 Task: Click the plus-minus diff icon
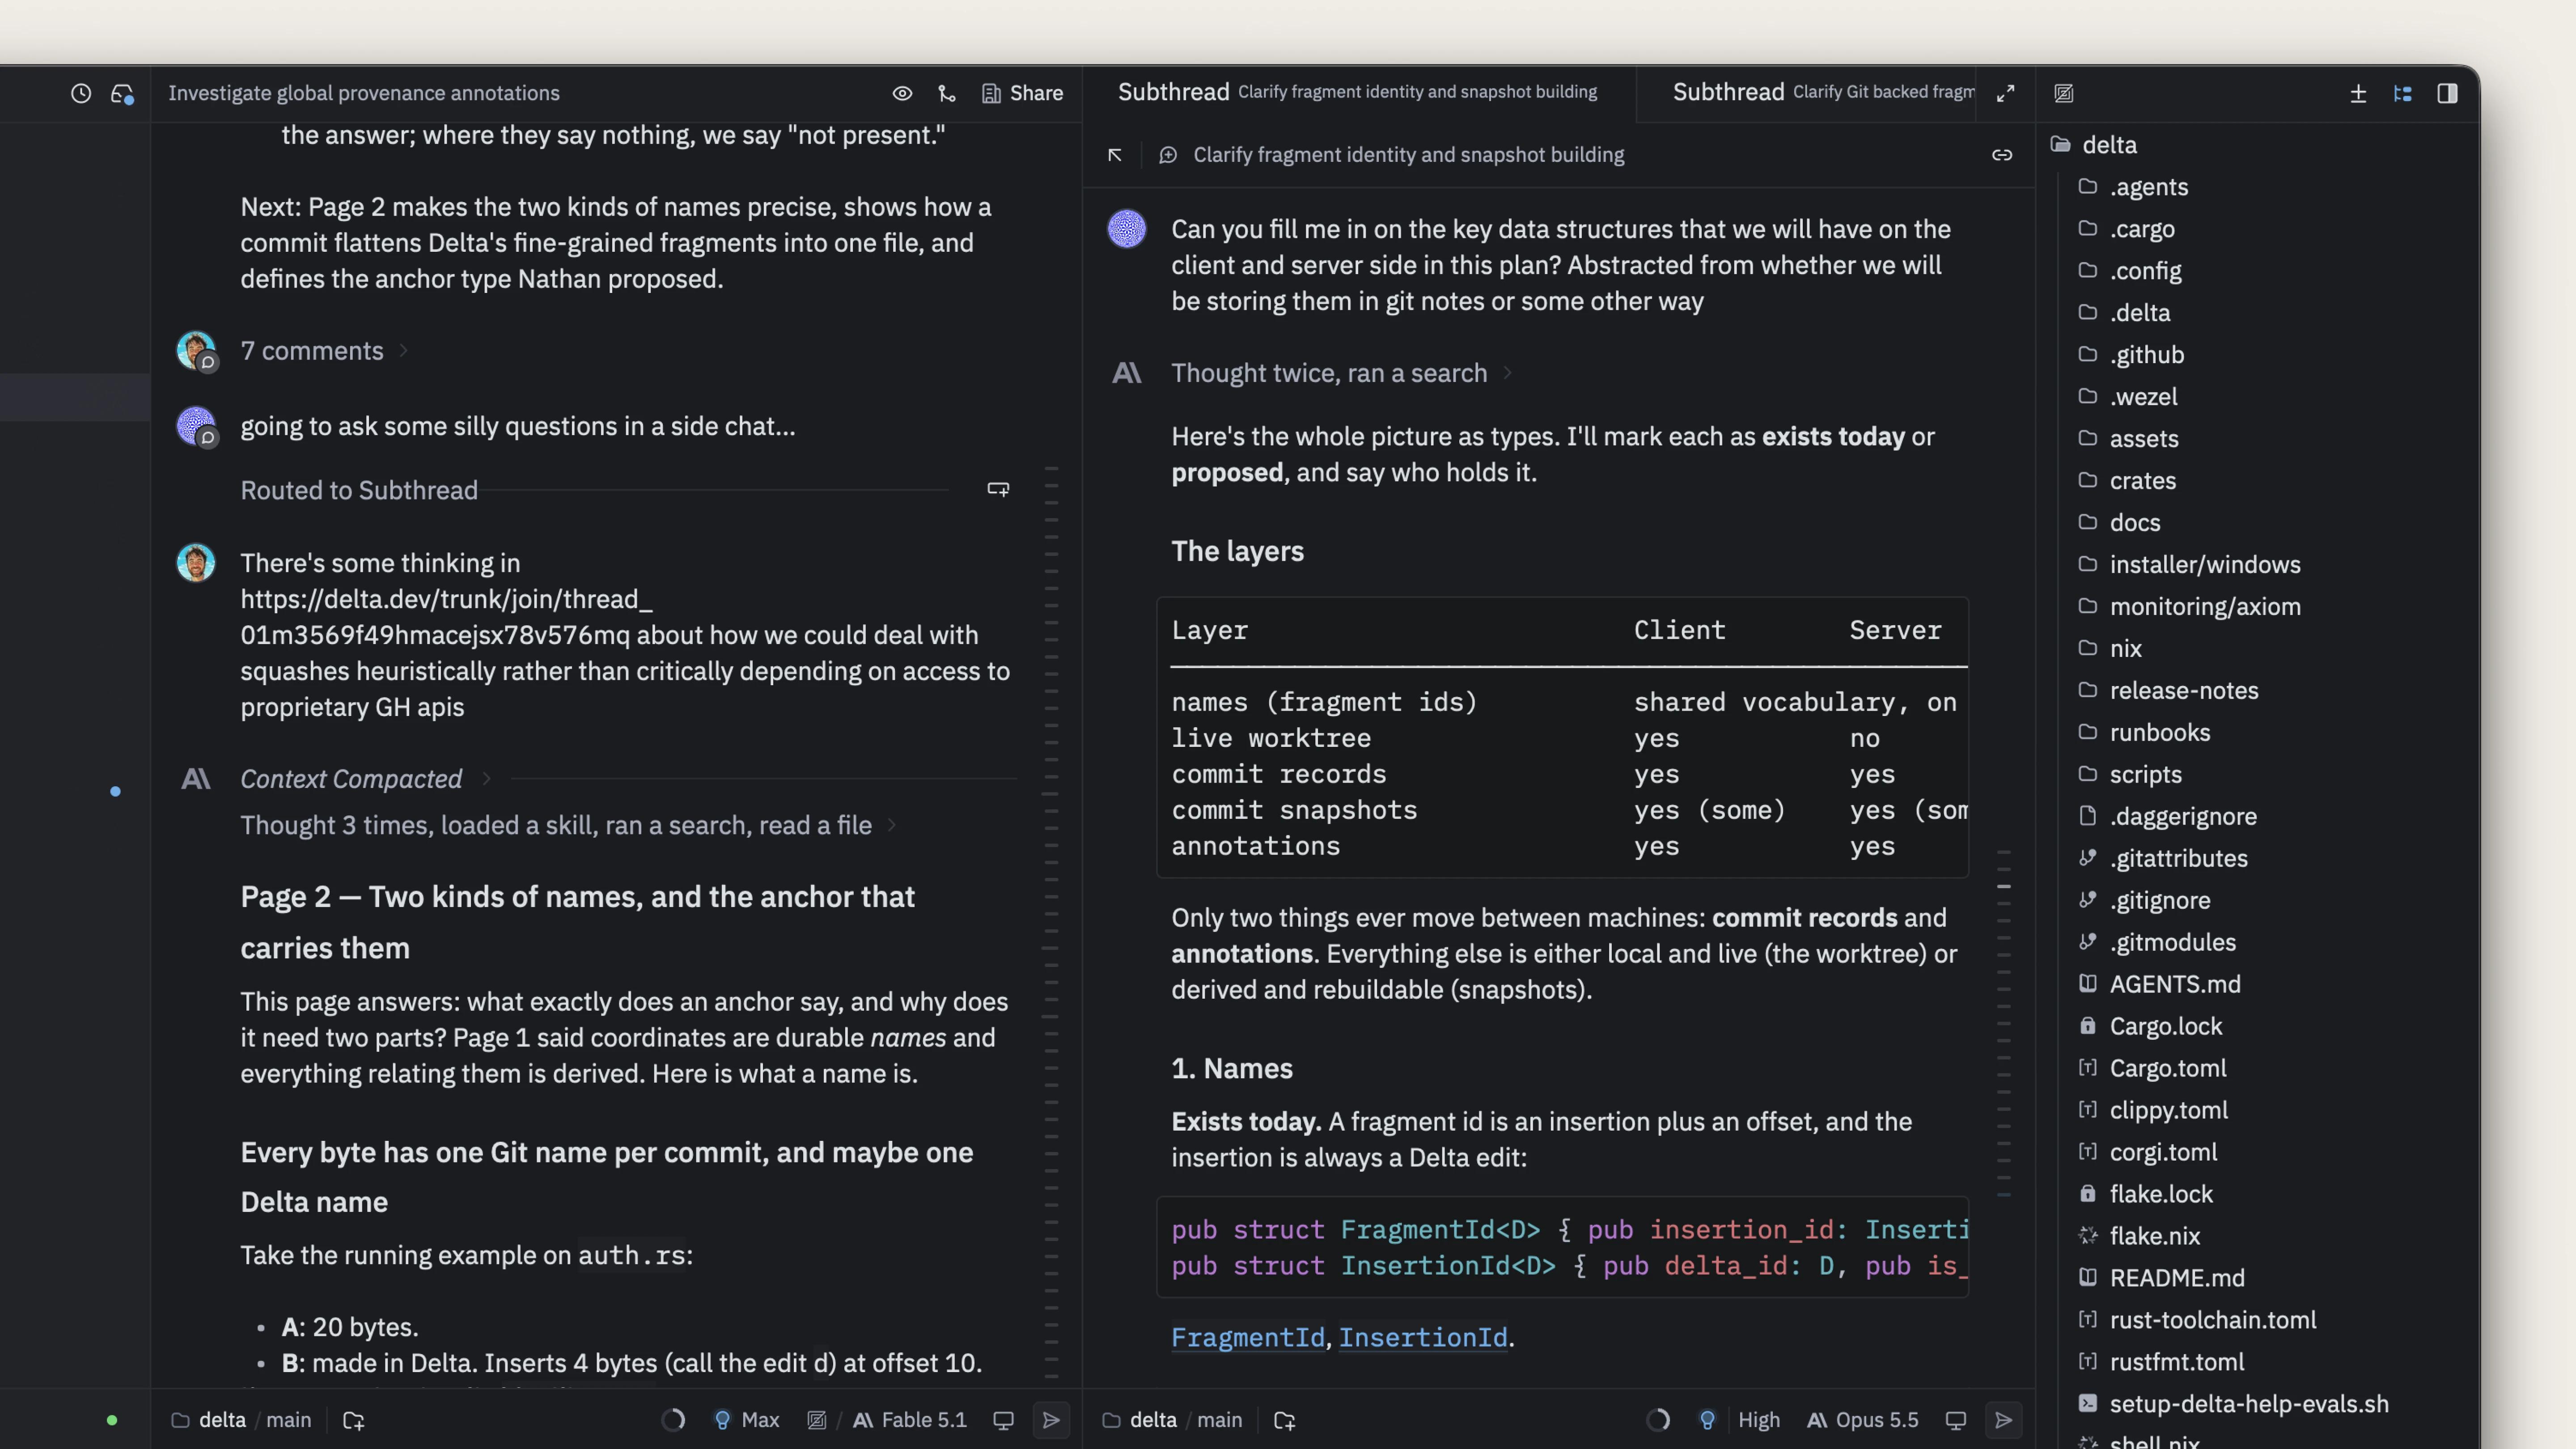pyautogui.click(x=2358, y=94)
